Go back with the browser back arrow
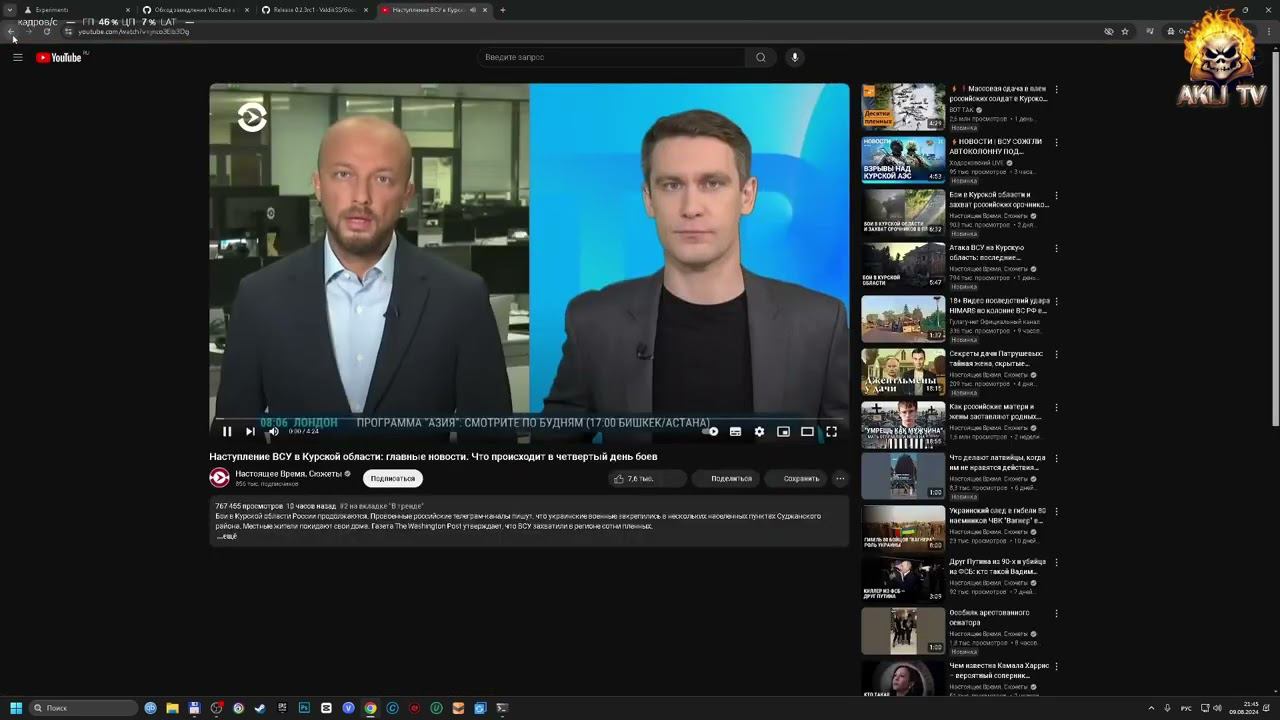Screen dimensions: 1280x720 (x=11, y=31)
